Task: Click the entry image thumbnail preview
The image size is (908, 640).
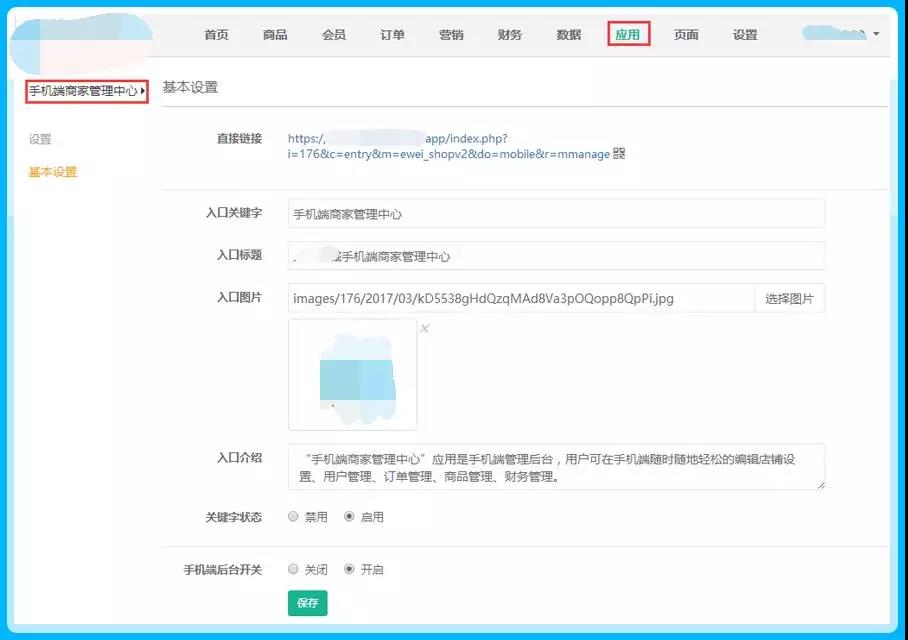Action: (352, 374)
